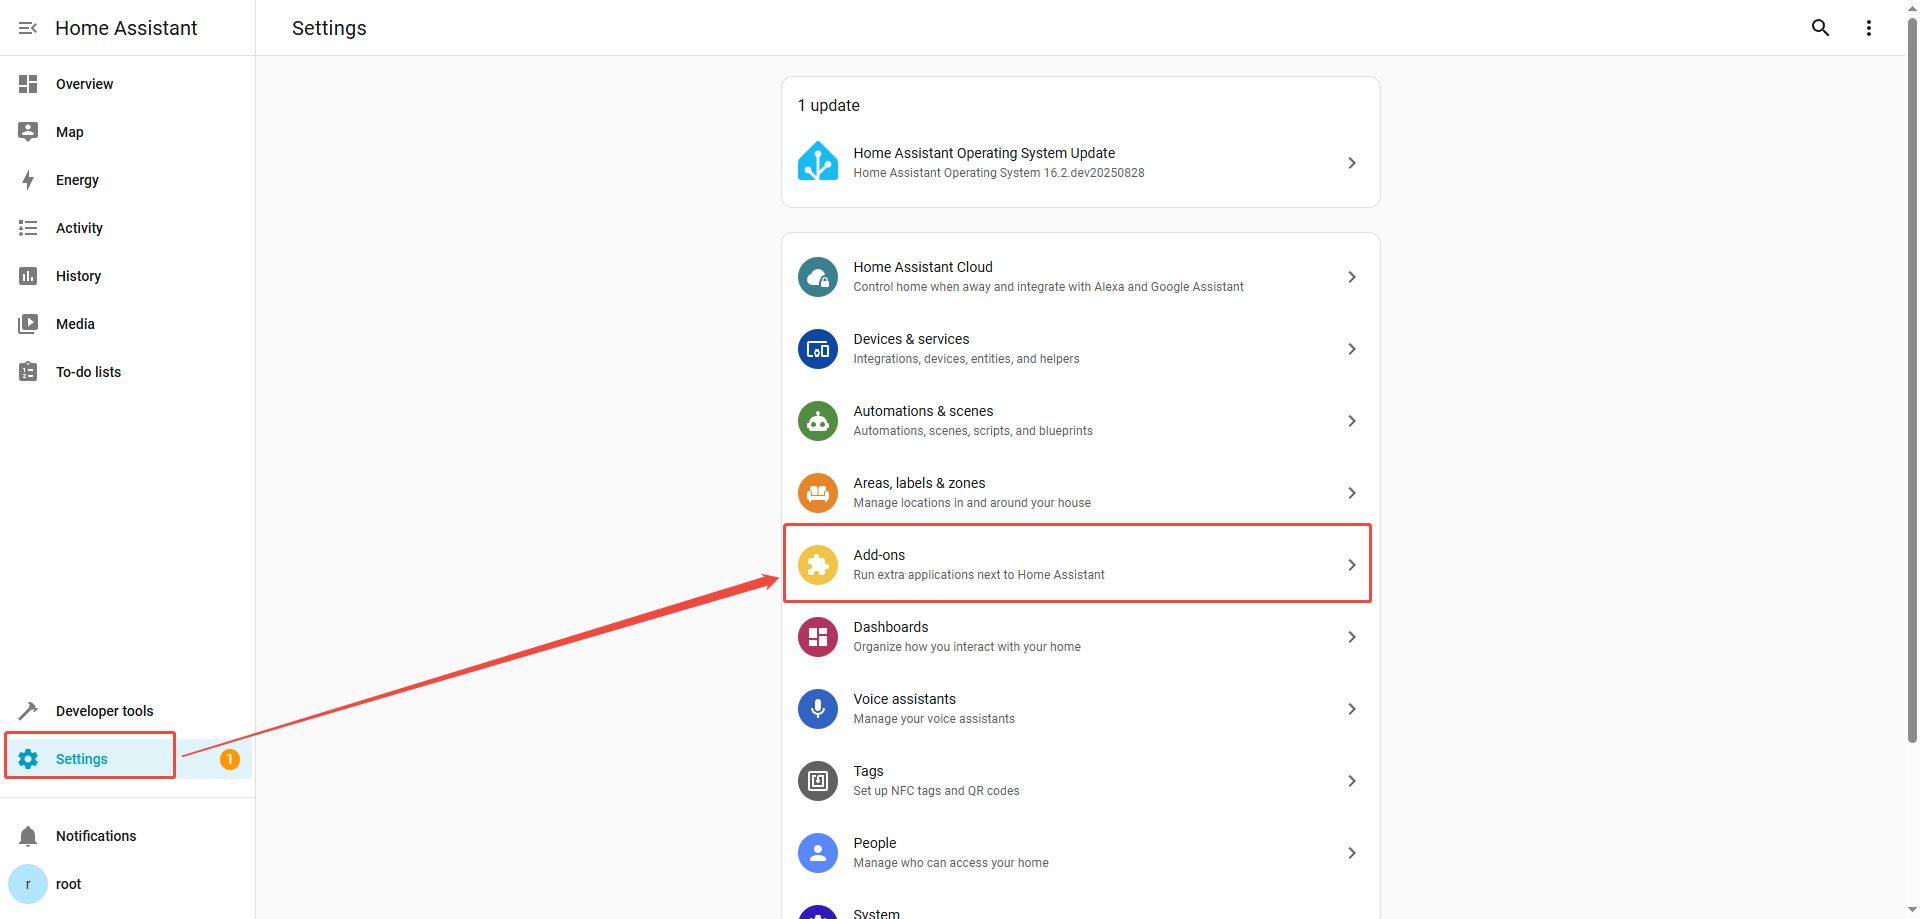1920x919 pixels.
Task: Open the three-dot overflow menu
Action: [x=1868, y=28]
